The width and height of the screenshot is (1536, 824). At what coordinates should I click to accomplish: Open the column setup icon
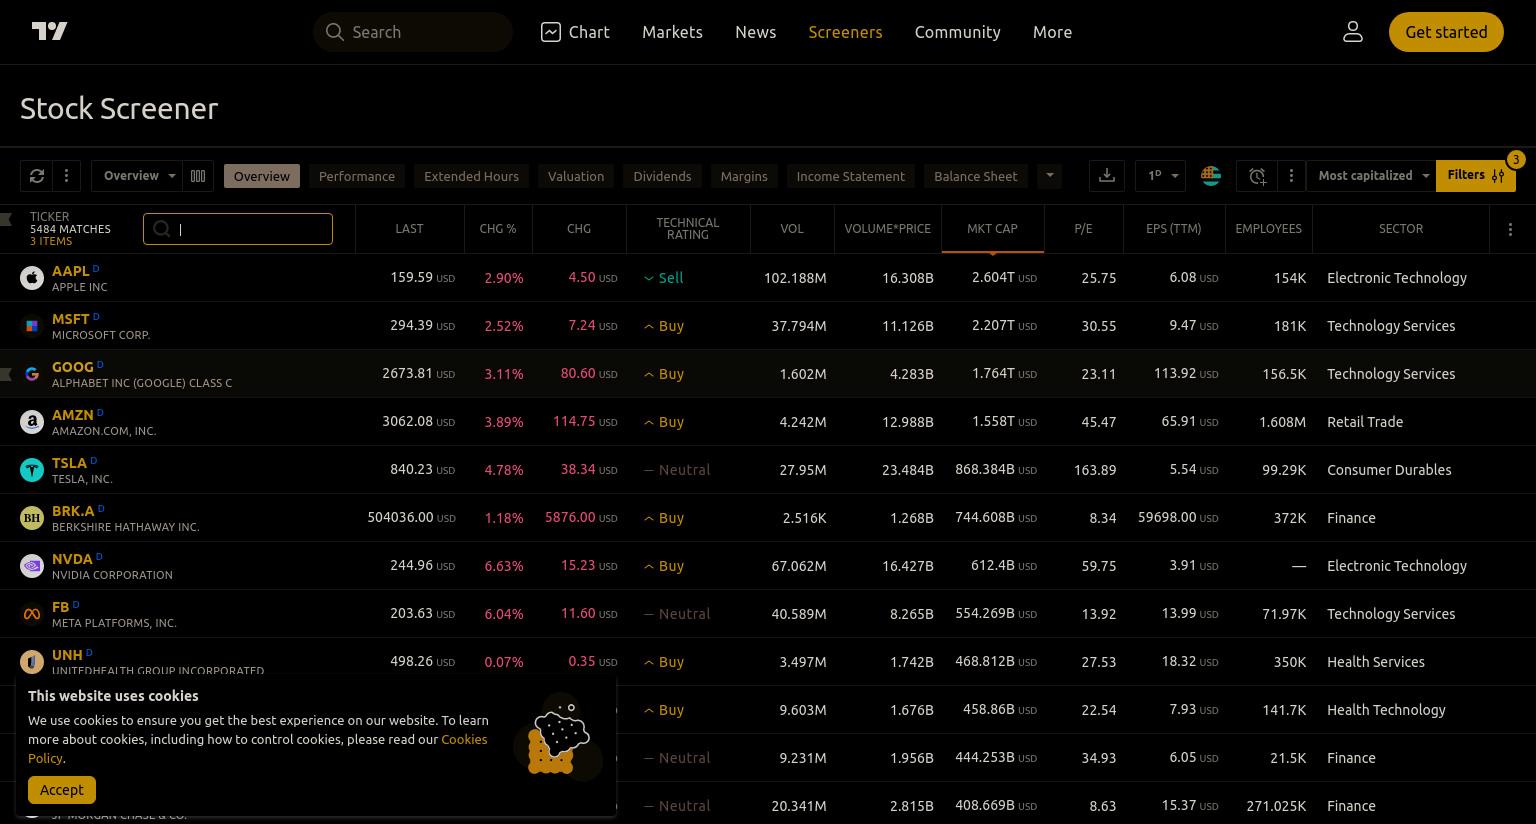tap(198, 176)
